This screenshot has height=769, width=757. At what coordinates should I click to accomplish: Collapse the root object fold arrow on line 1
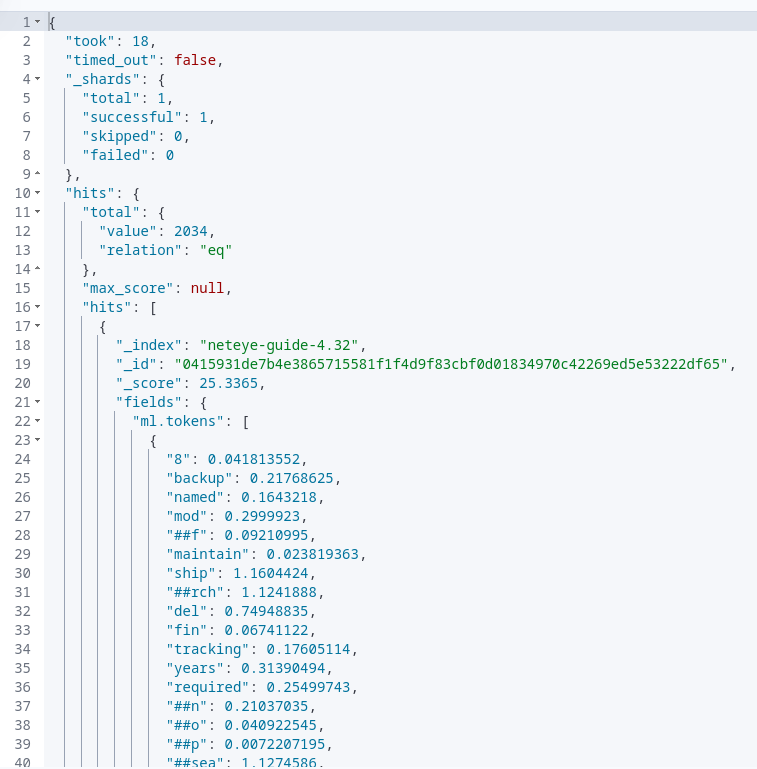tap(38, 22)
